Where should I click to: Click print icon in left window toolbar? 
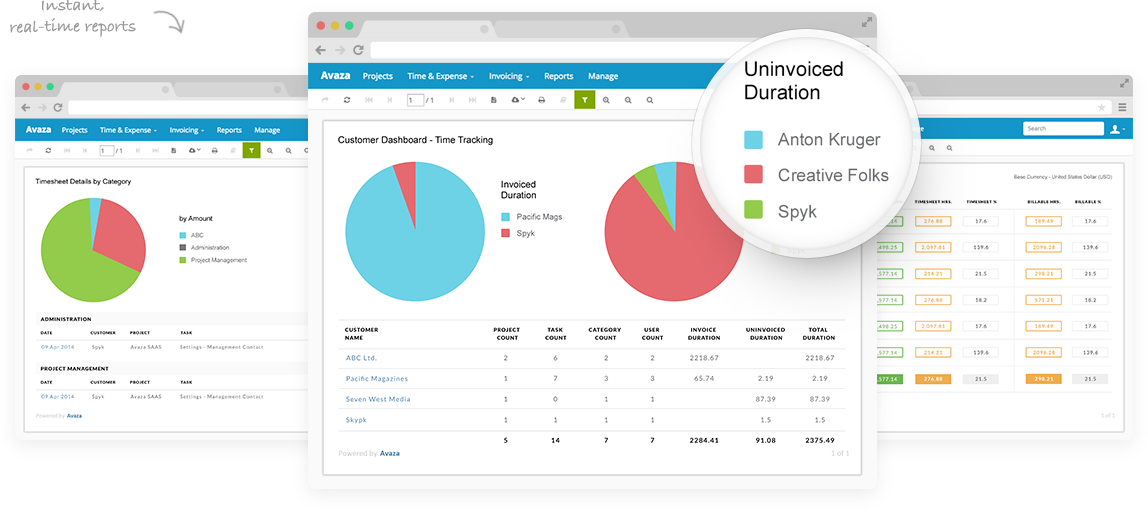click(x=215, y=150)
